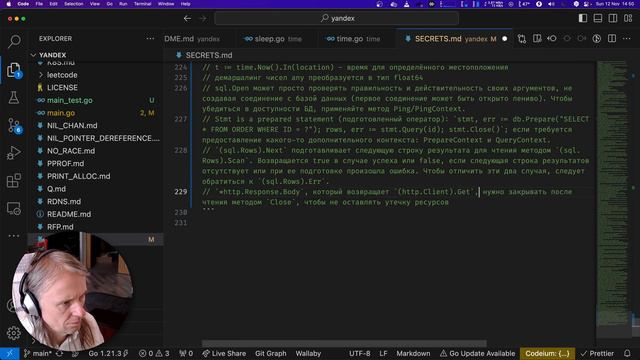Open the Explorer view icon
640x360 pixels.
coord(14,70)
